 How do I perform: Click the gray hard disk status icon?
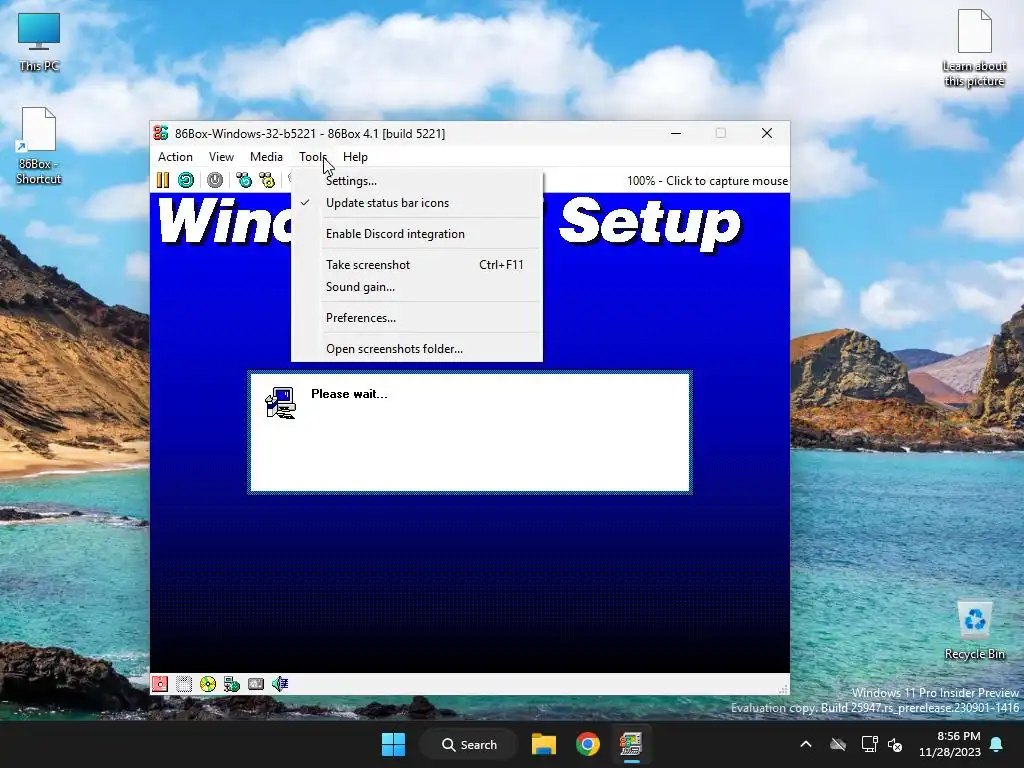[x=256, y=684]
